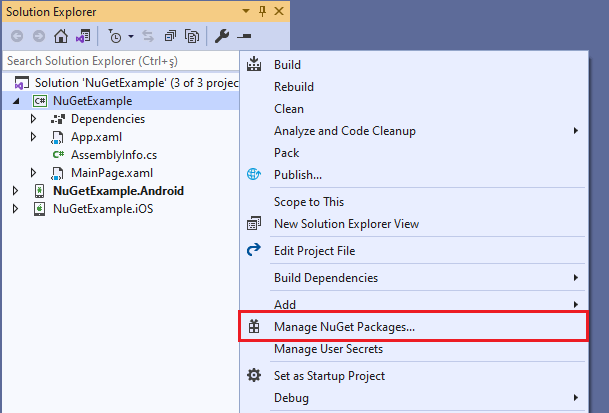Collapse the NuGetExample project node
The image size is (609, 413).
(16, 101)
